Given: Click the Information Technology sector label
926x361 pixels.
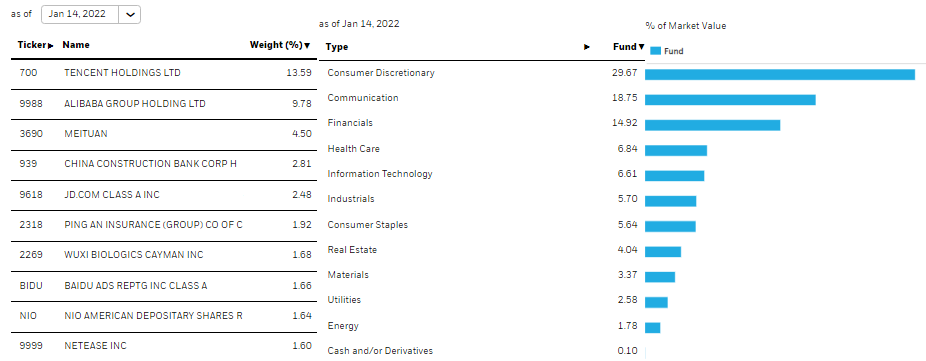Looking at the screenshot, I should click(380, 174).
